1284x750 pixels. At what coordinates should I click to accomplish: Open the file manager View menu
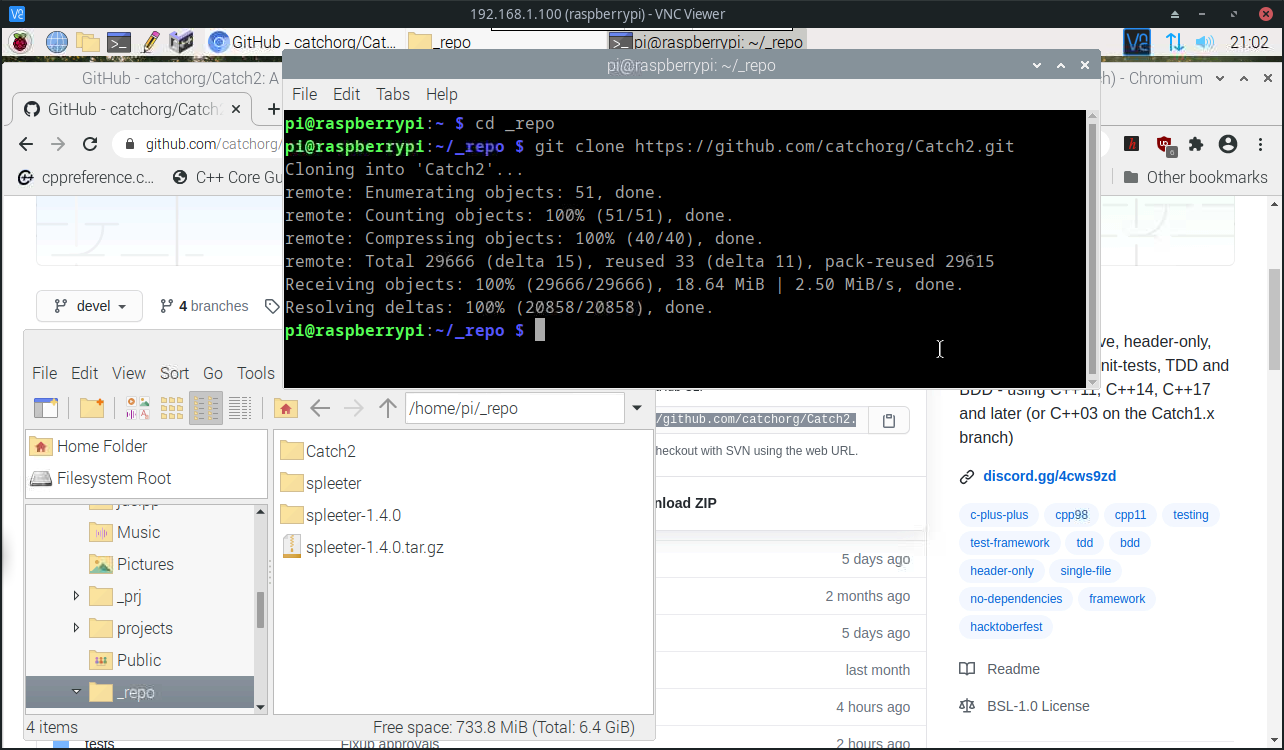point(129,373)
